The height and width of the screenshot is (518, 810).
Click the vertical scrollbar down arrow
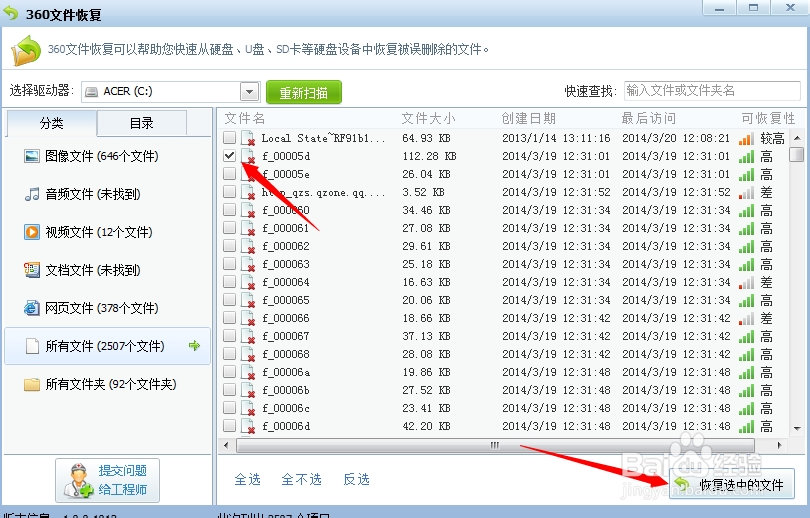point(797,428)
